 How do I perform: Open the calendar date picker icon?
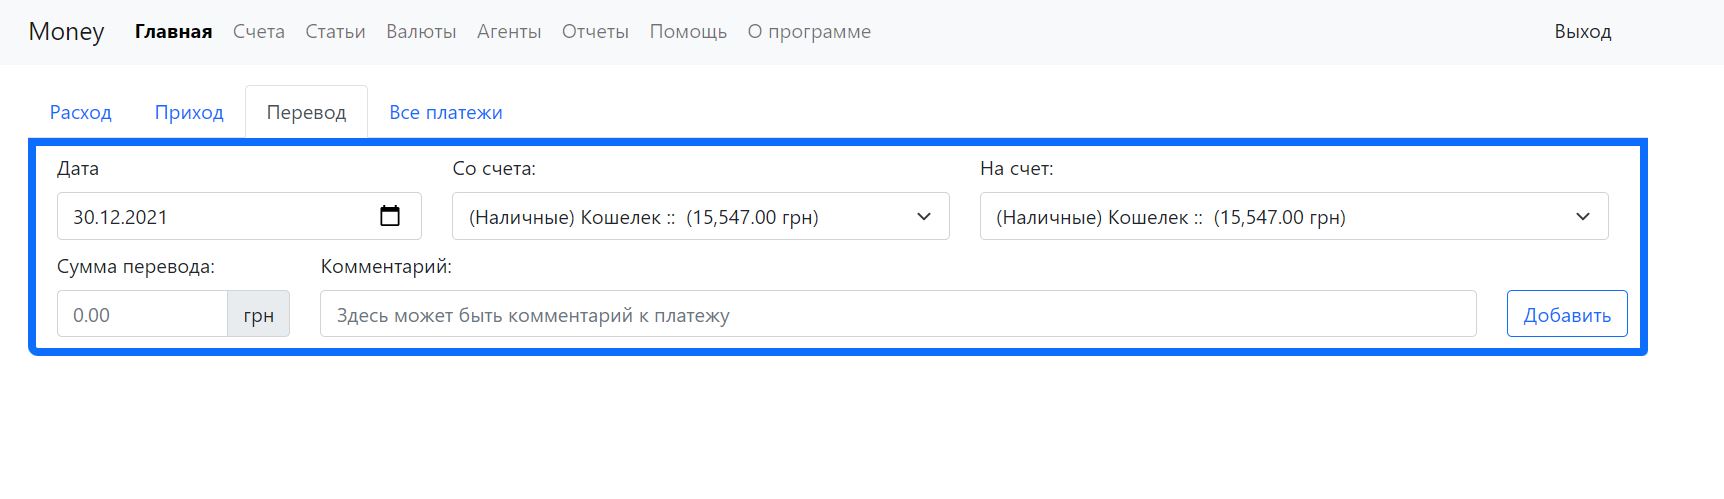point(390,216)
